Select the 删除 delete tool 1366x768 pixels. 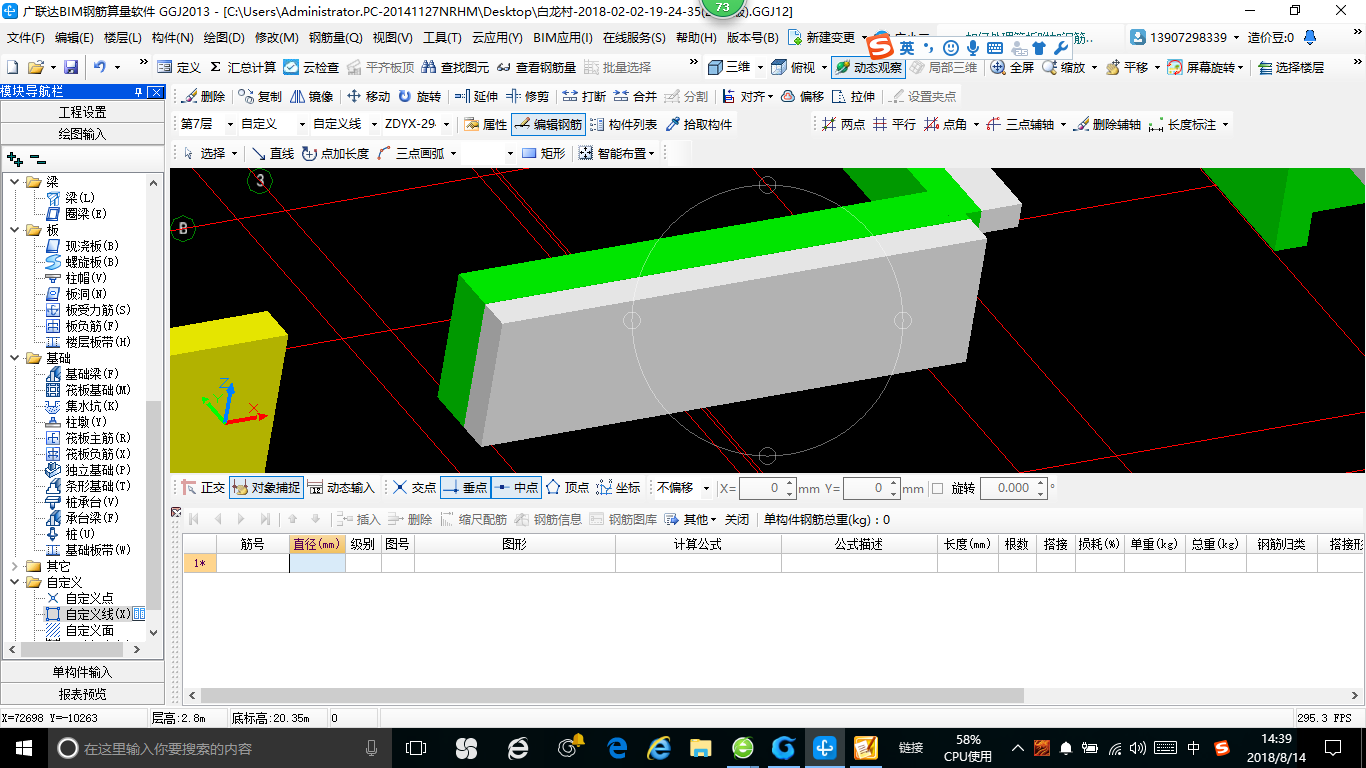click(204, 97)
